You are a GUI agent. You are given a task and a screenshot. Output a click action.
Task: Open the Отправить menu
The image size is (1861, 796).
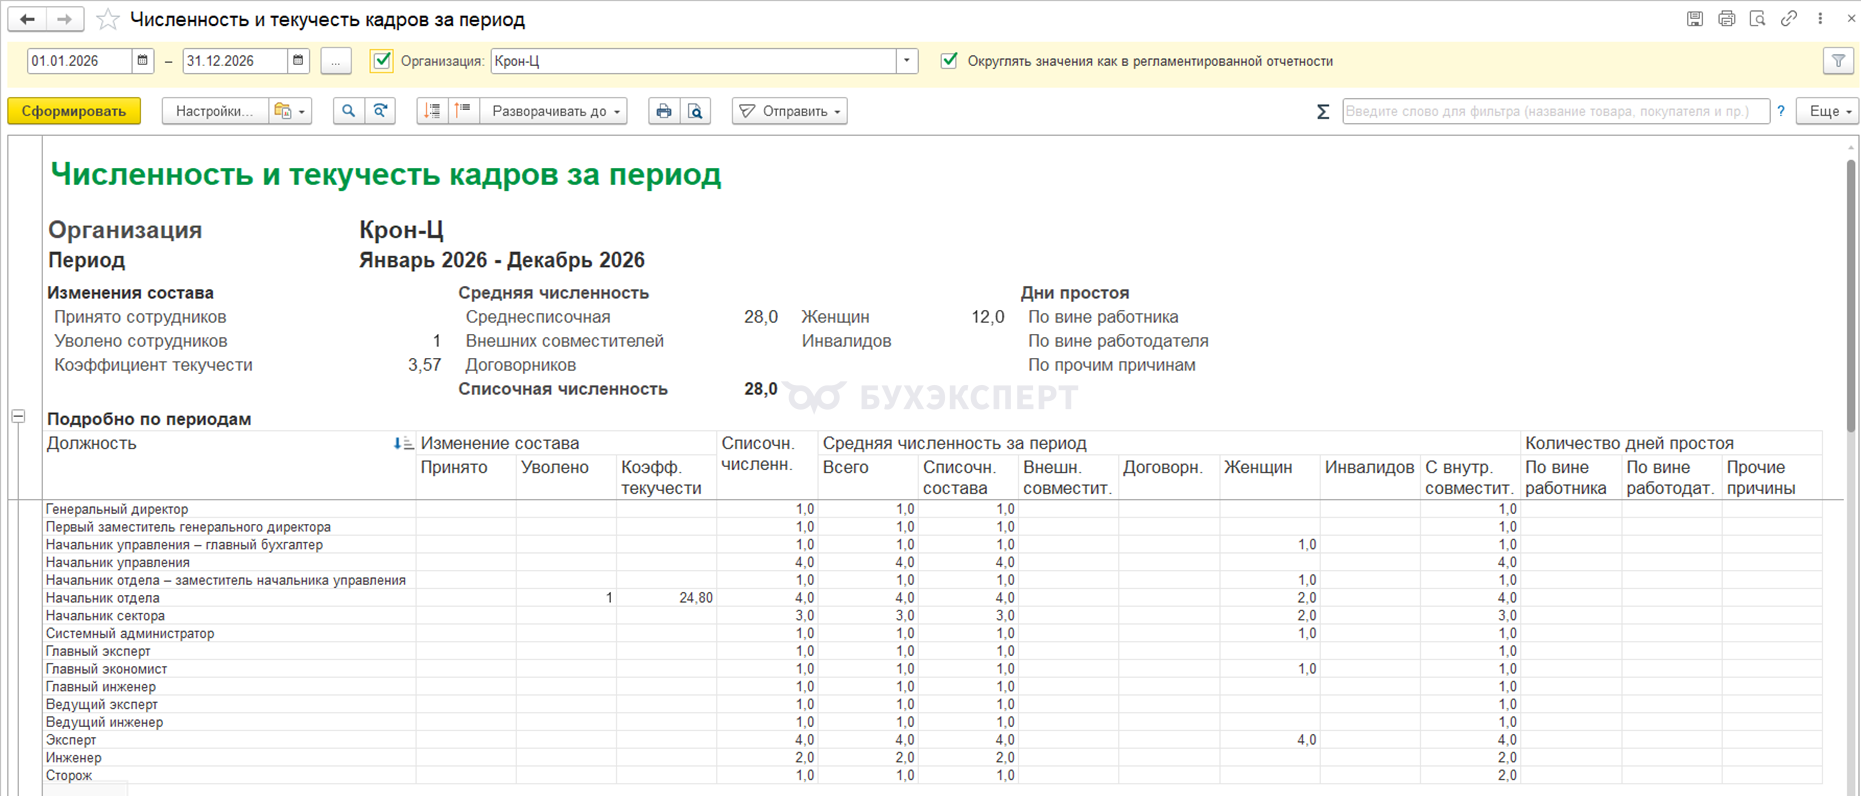click(x=790, y=111)
